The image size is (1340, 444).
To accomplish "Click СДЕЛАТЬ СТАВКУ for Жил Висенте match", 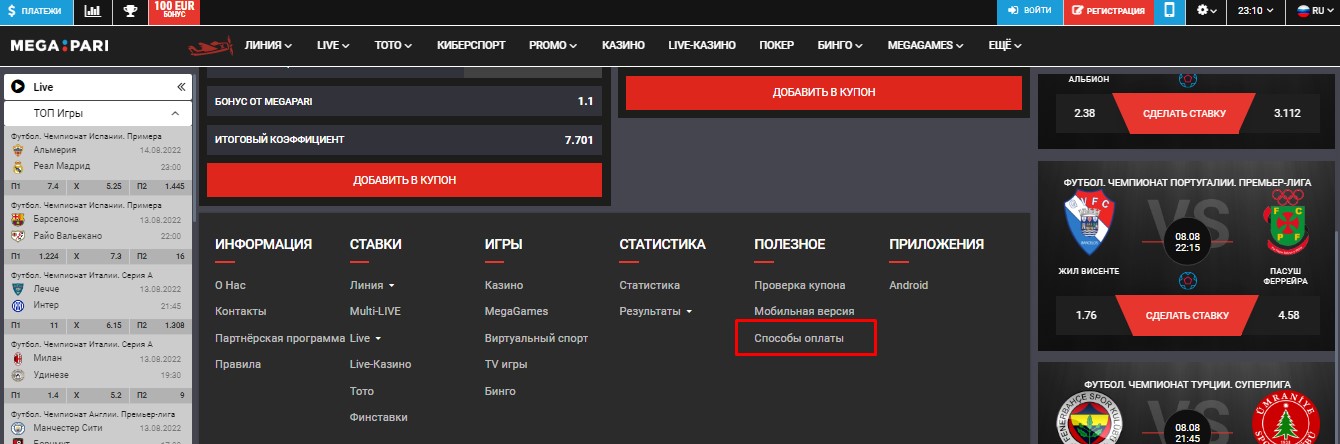I will 1188,316.
